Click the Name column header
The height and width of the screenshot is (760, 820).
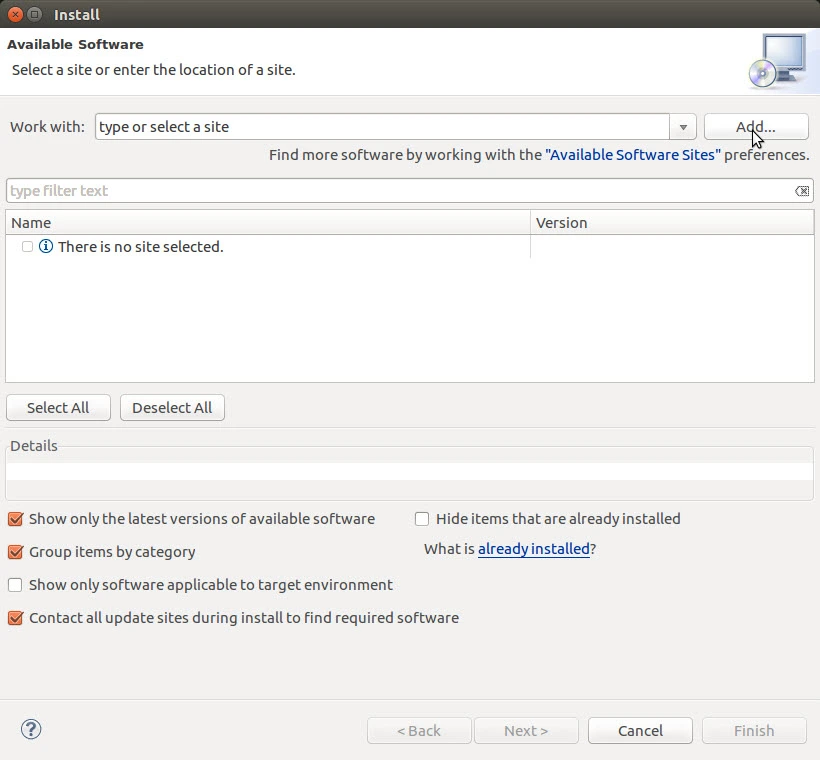267,223
